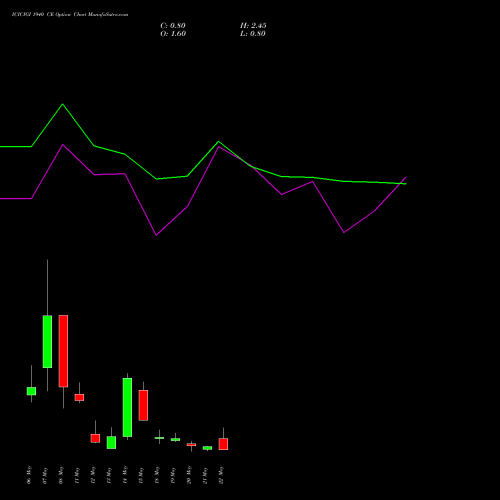Click the '07 May' axis label
The height and width of the screenshot is (500, 500).
click(45, 475)
